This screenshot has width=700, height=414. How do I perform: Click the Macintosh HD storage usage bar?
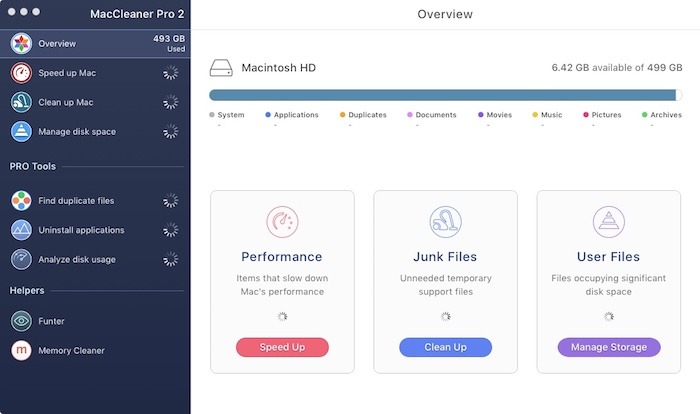446,95
